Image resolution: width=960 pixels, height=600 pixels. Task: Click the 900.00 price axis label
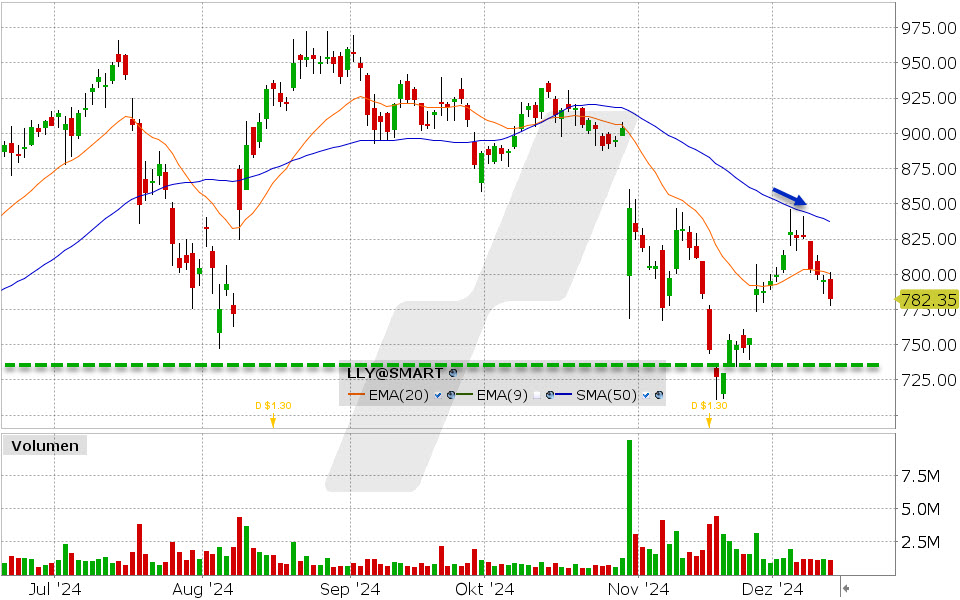[929, 133]
